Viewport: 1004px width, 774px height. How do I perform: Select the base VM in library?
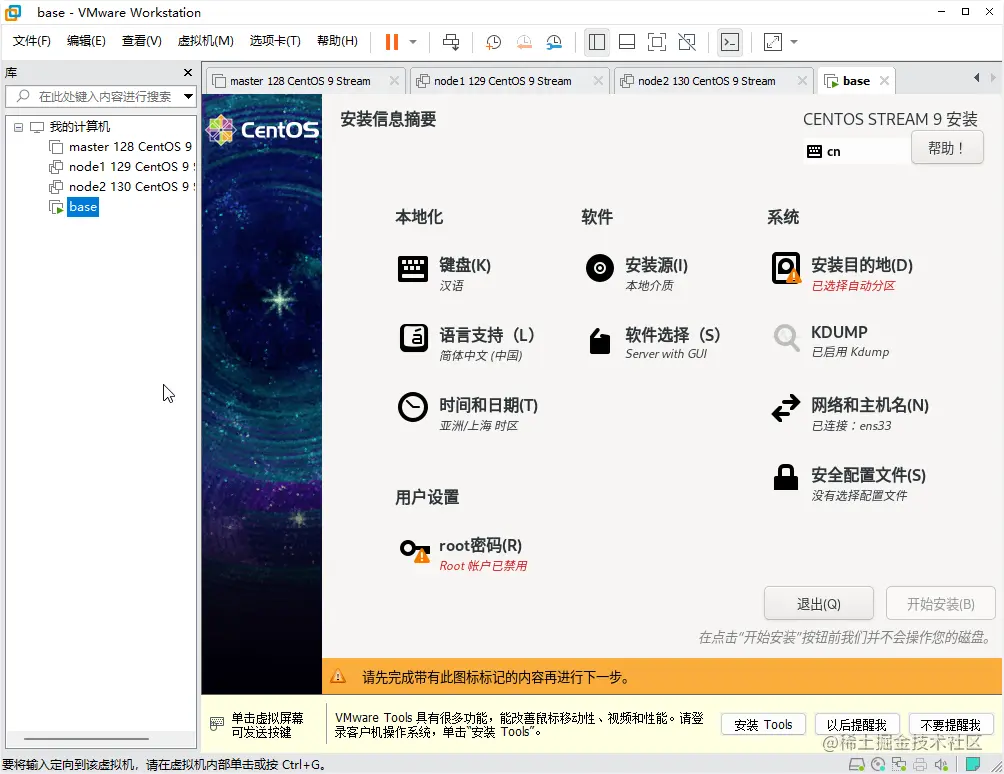(x=83, y=207)
